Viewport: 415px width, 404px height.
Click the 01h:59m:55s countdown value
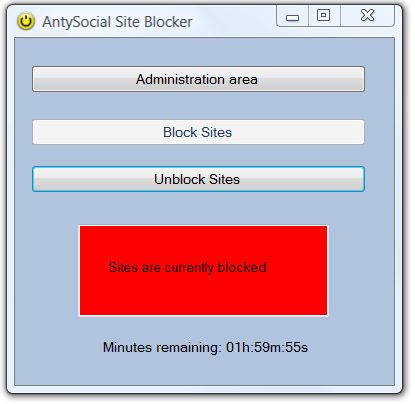tap(267, 348)
